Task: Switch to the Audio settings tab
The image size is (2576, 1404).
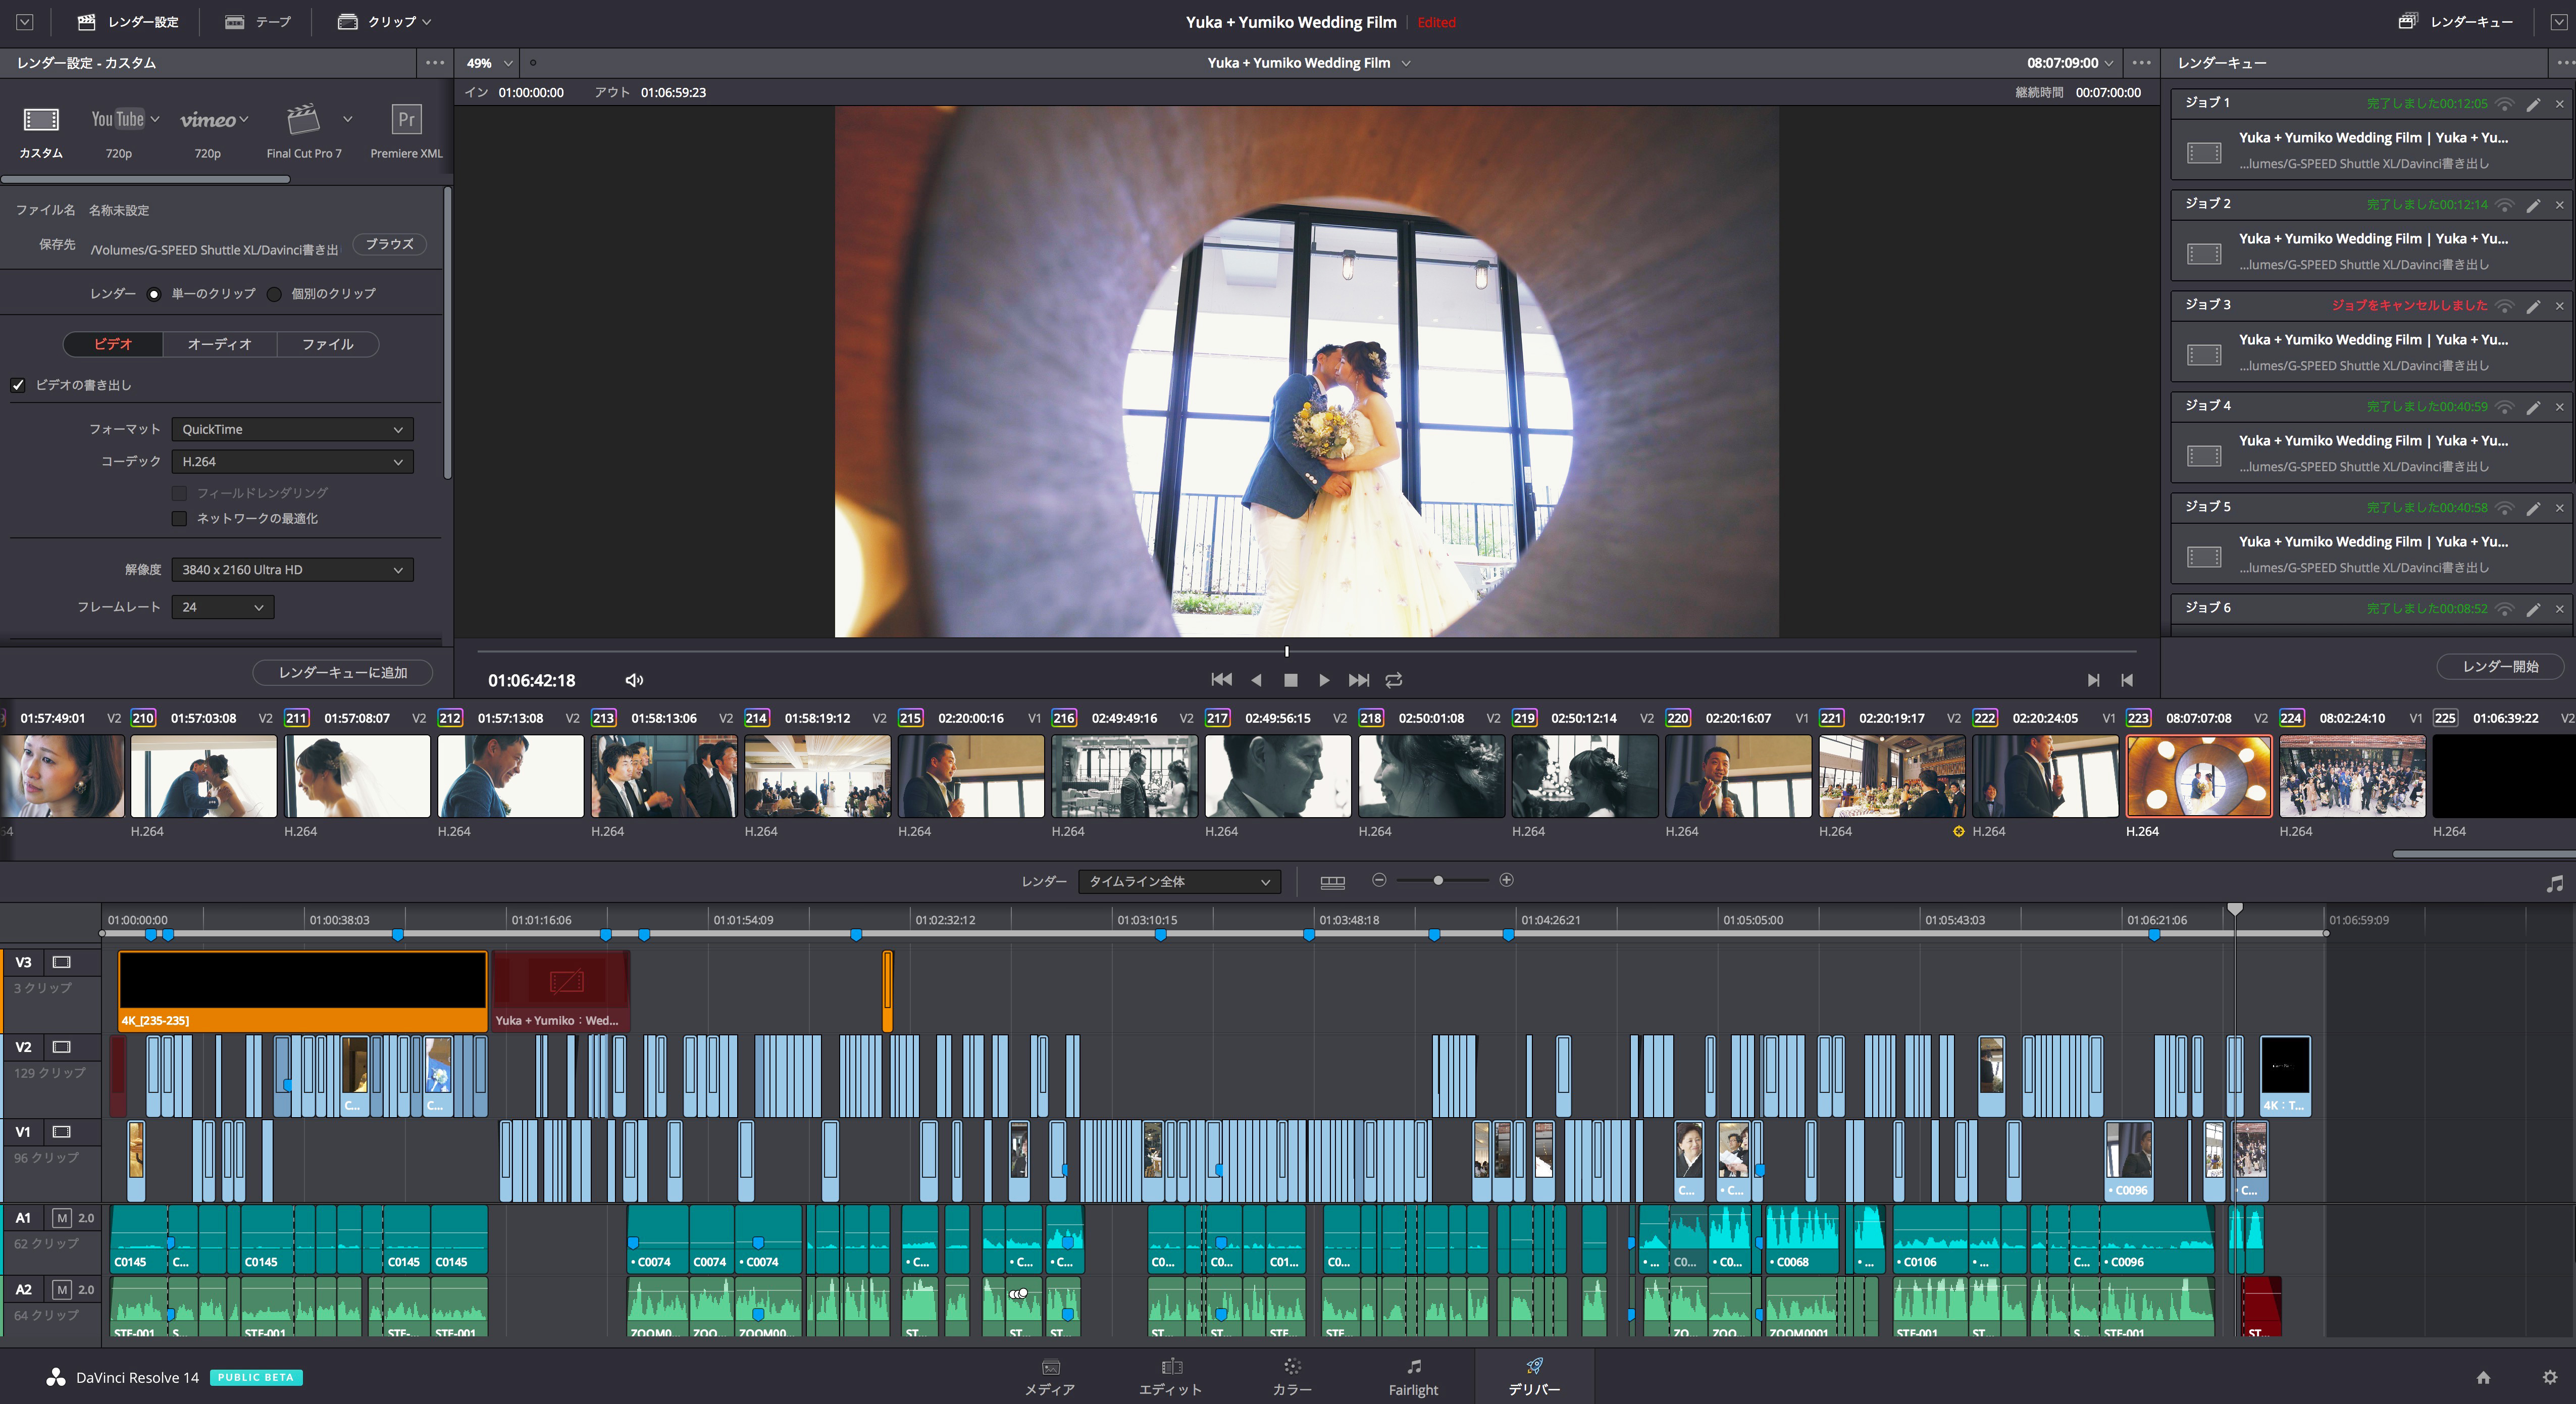Action: click(x=219, y=344)
